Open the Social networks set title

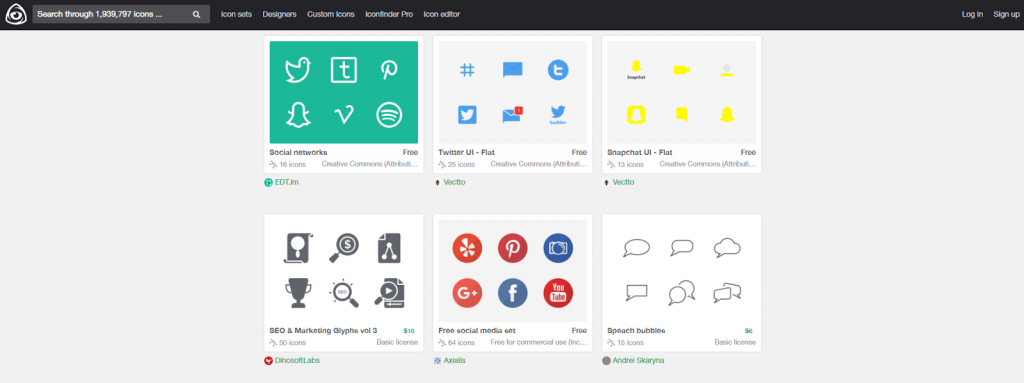click(x=298, y=152)
